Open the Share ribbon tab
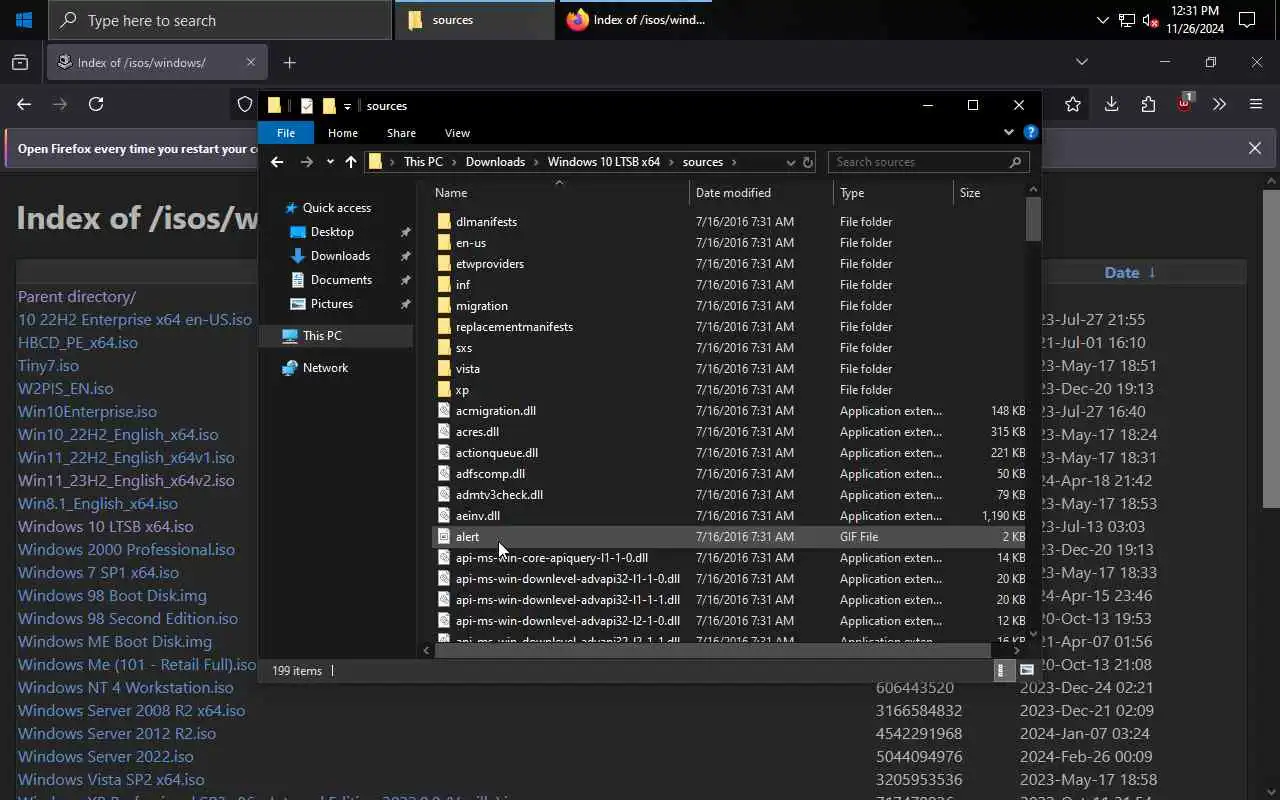Viewport: 1280px width, 800px height. (x=401, y=133)
